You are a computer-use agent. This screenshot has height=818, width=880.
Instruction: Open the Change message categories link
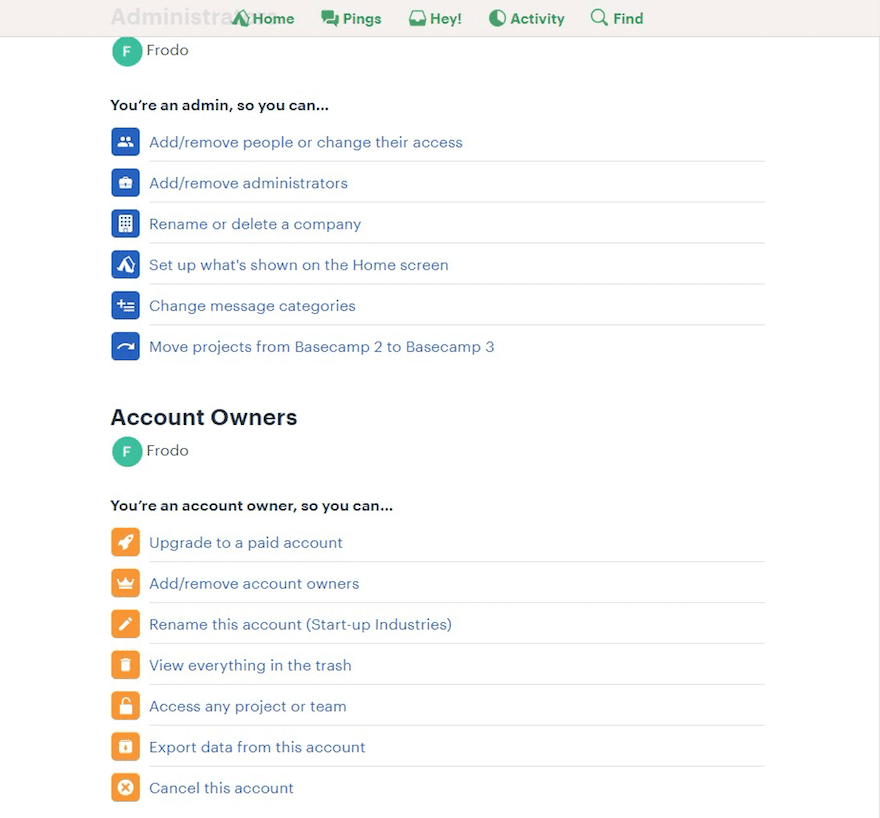[x=252, y=306]
